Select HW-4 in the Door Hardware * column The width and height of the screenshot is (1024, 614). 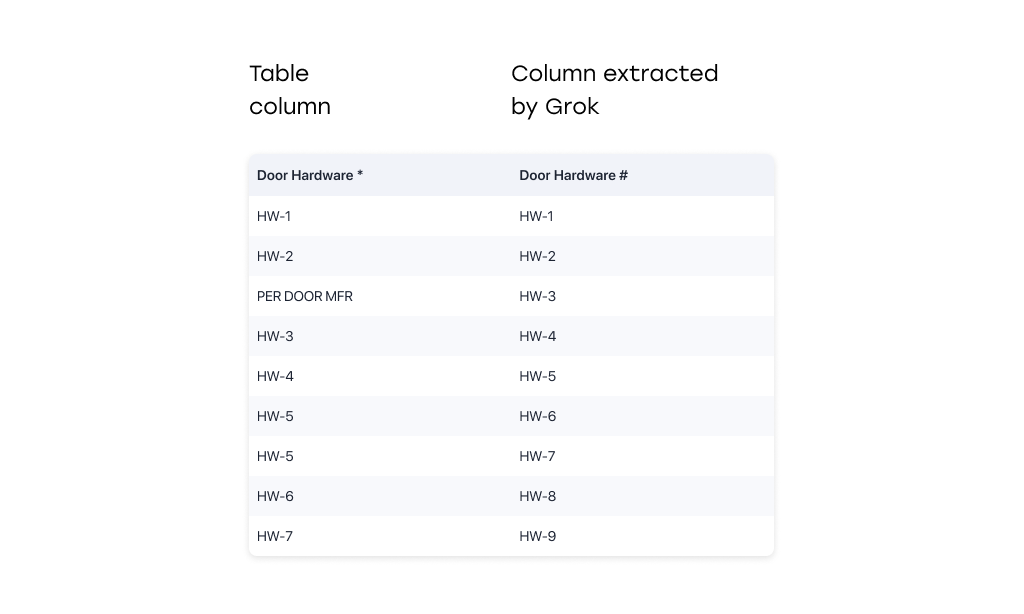pos(275,376)
